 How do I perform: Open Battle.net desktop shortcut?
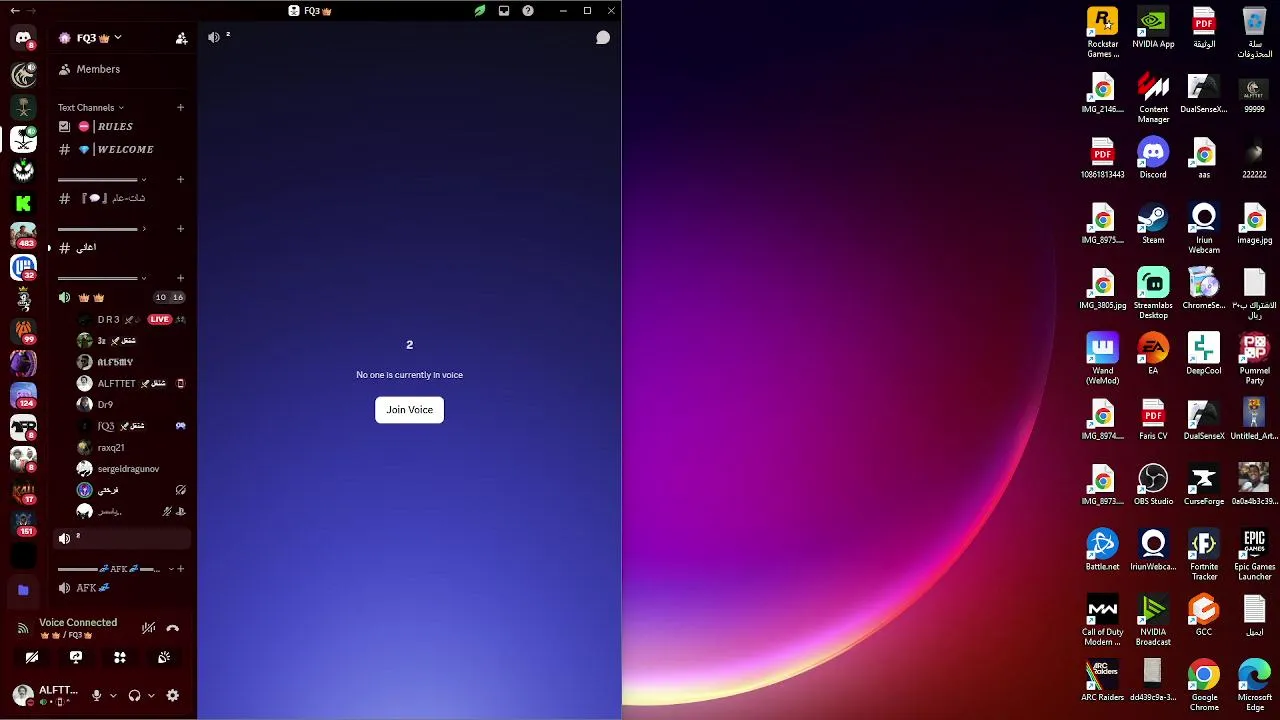pos(1102,550)
